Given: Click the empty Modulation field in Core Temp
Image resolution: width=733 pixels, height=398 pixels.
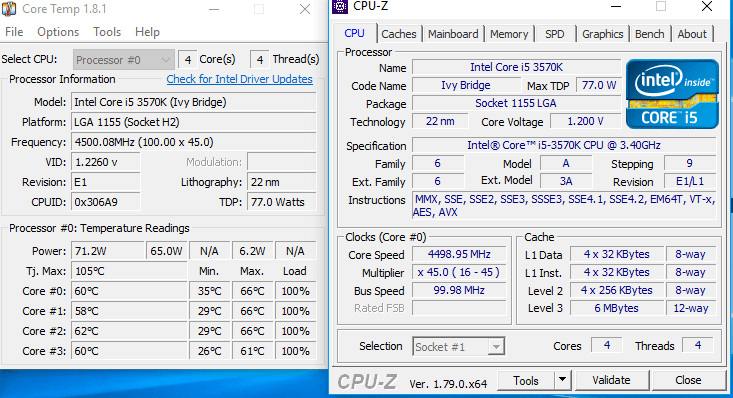Looking at the screenshot, I should point(281,162).
